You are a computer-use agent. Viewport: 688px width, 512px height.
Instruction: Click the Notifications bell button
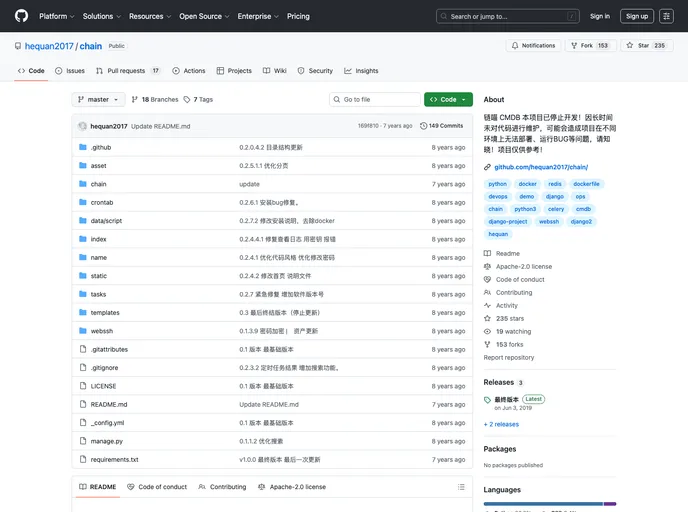pos(533,45)
